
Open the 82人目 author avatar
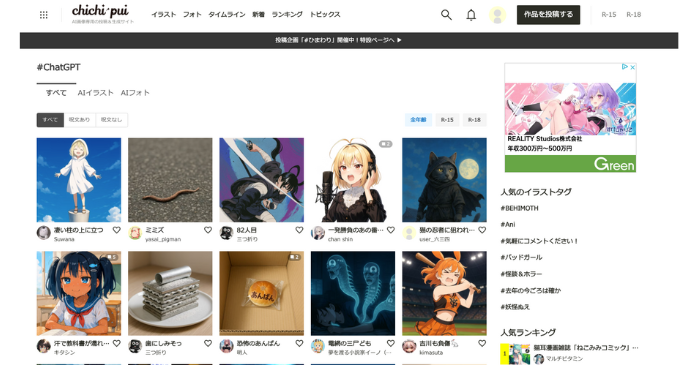[226, 233]
